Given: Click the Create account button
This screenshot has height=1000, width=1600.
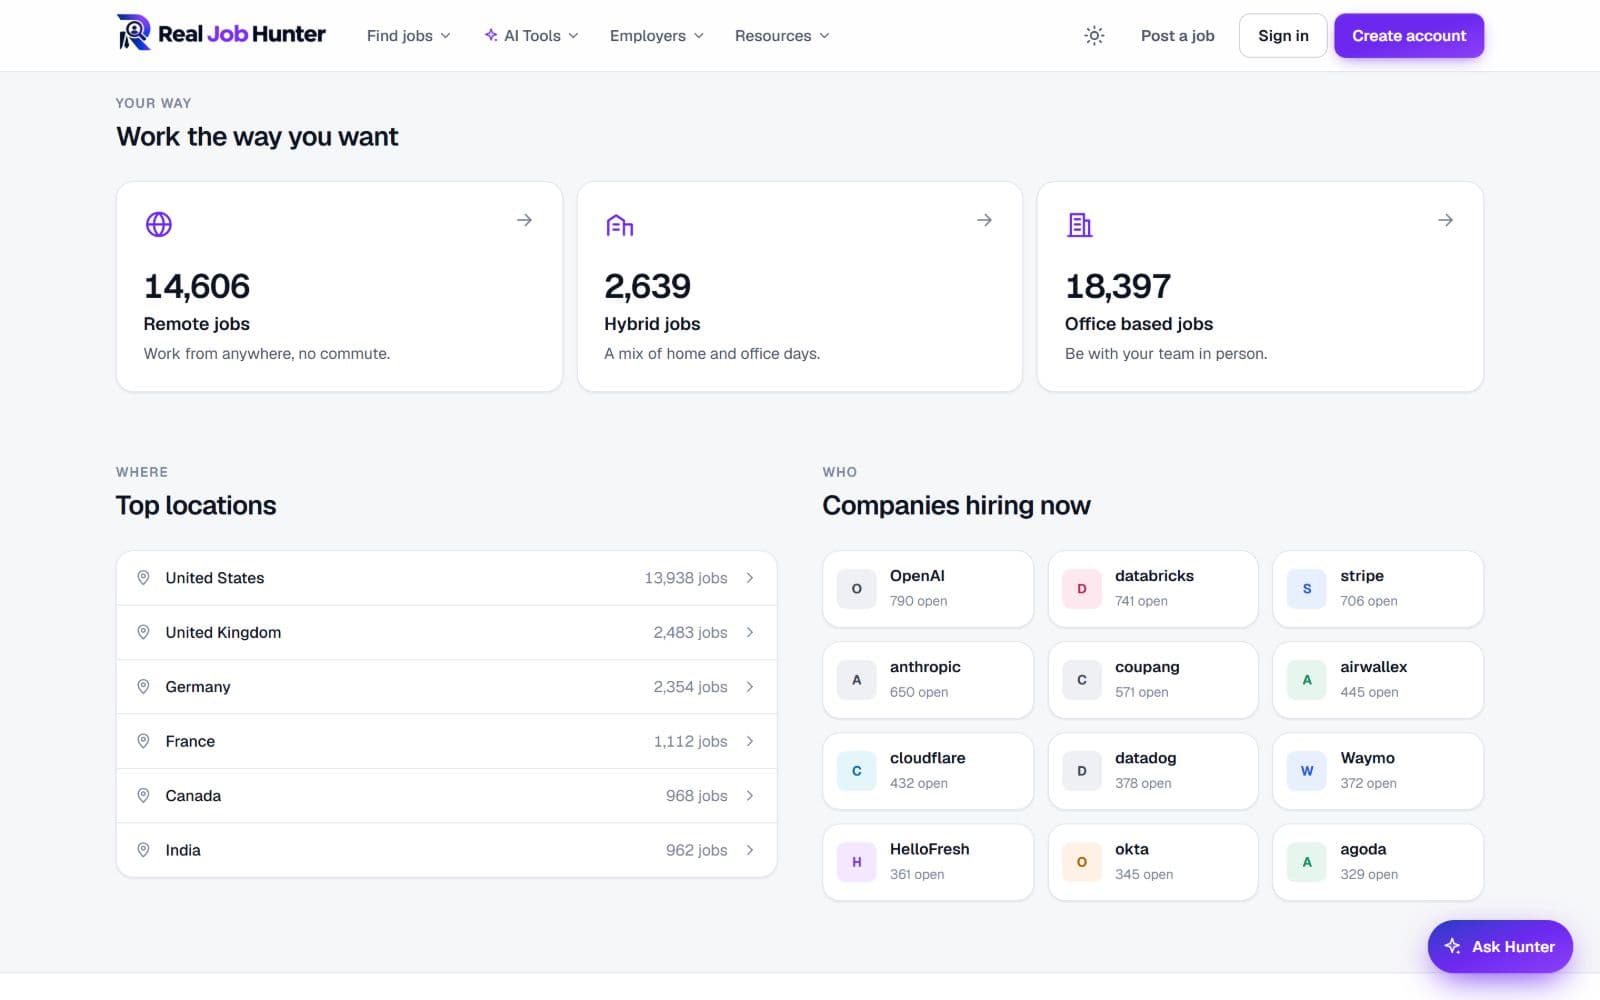Looking at the screenshot, I should 1408,35.
